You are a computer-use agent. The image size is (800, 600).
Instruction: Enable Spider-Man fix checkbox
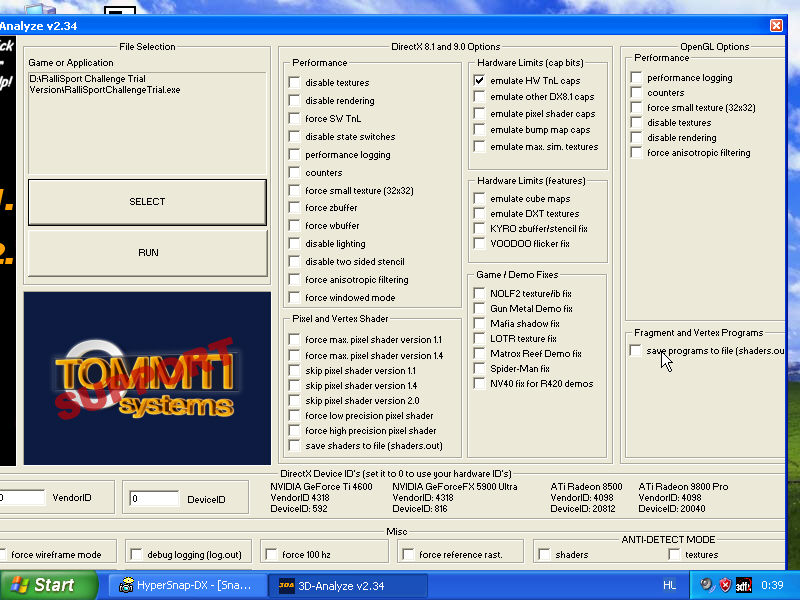479,368
